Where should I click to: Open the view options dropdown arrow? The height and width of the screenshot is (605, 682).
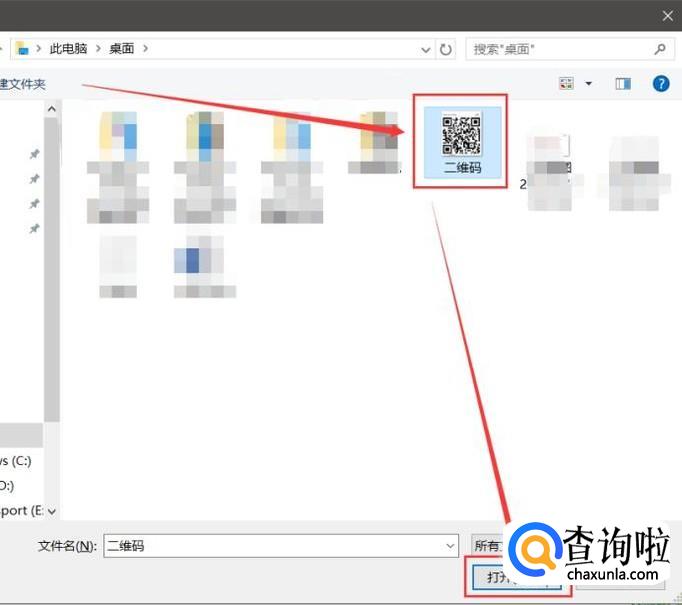click(x=588, y=84)
